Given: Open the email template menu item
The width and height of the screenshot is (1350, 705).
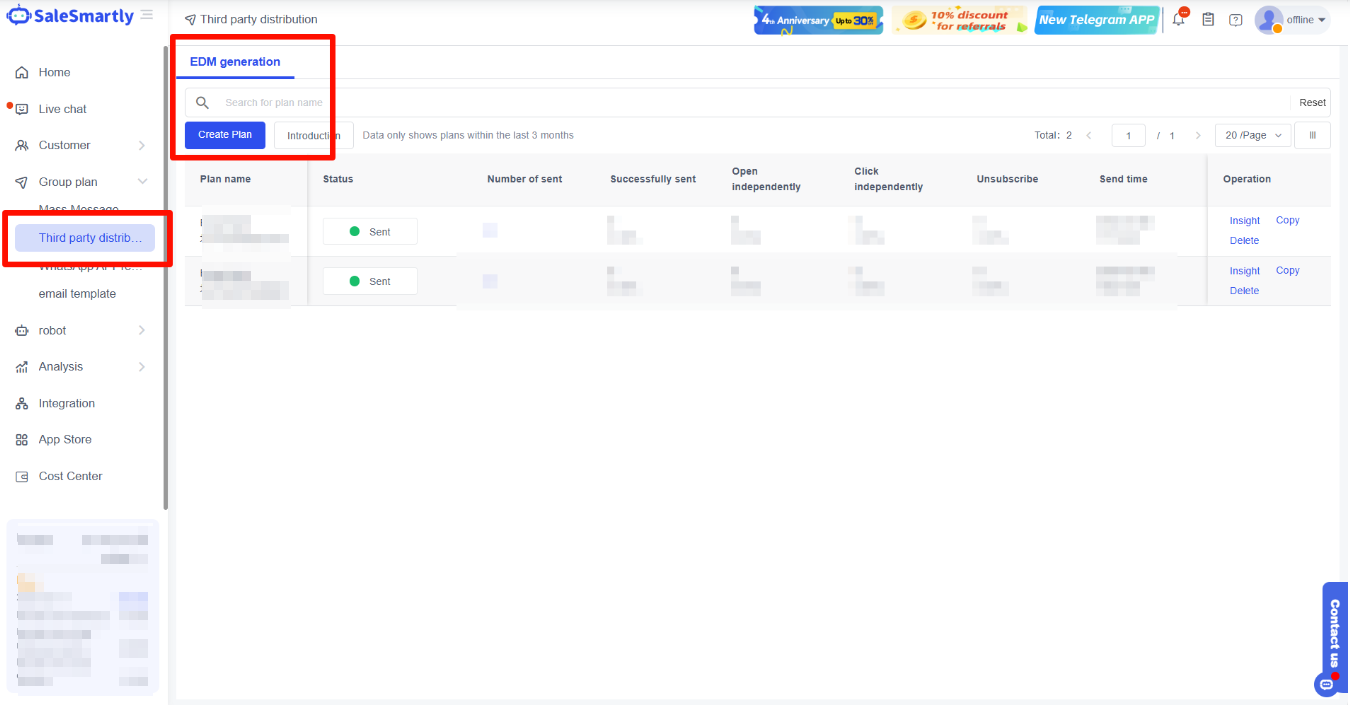Looking at the screenshot, I should click(x=77, y=294).
